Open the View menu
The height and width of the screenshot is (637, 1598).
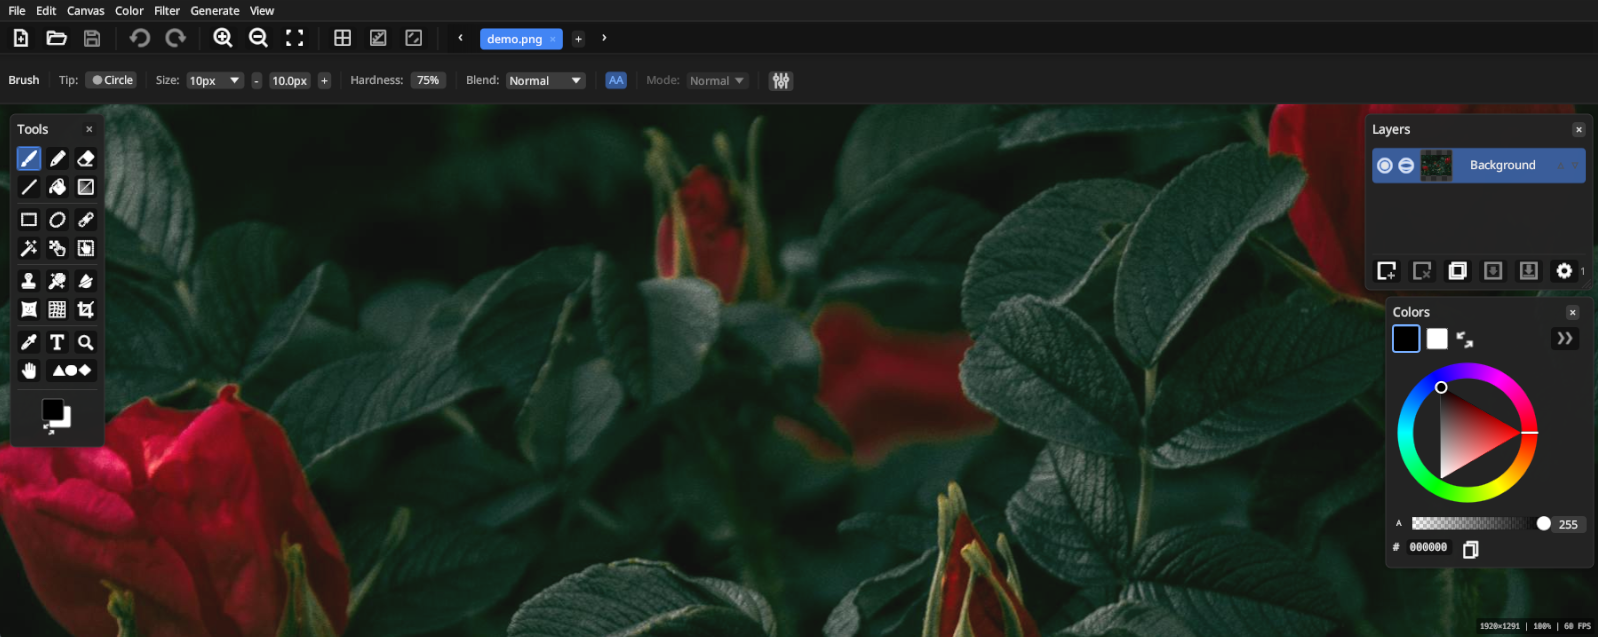click(x=262, y=11)
